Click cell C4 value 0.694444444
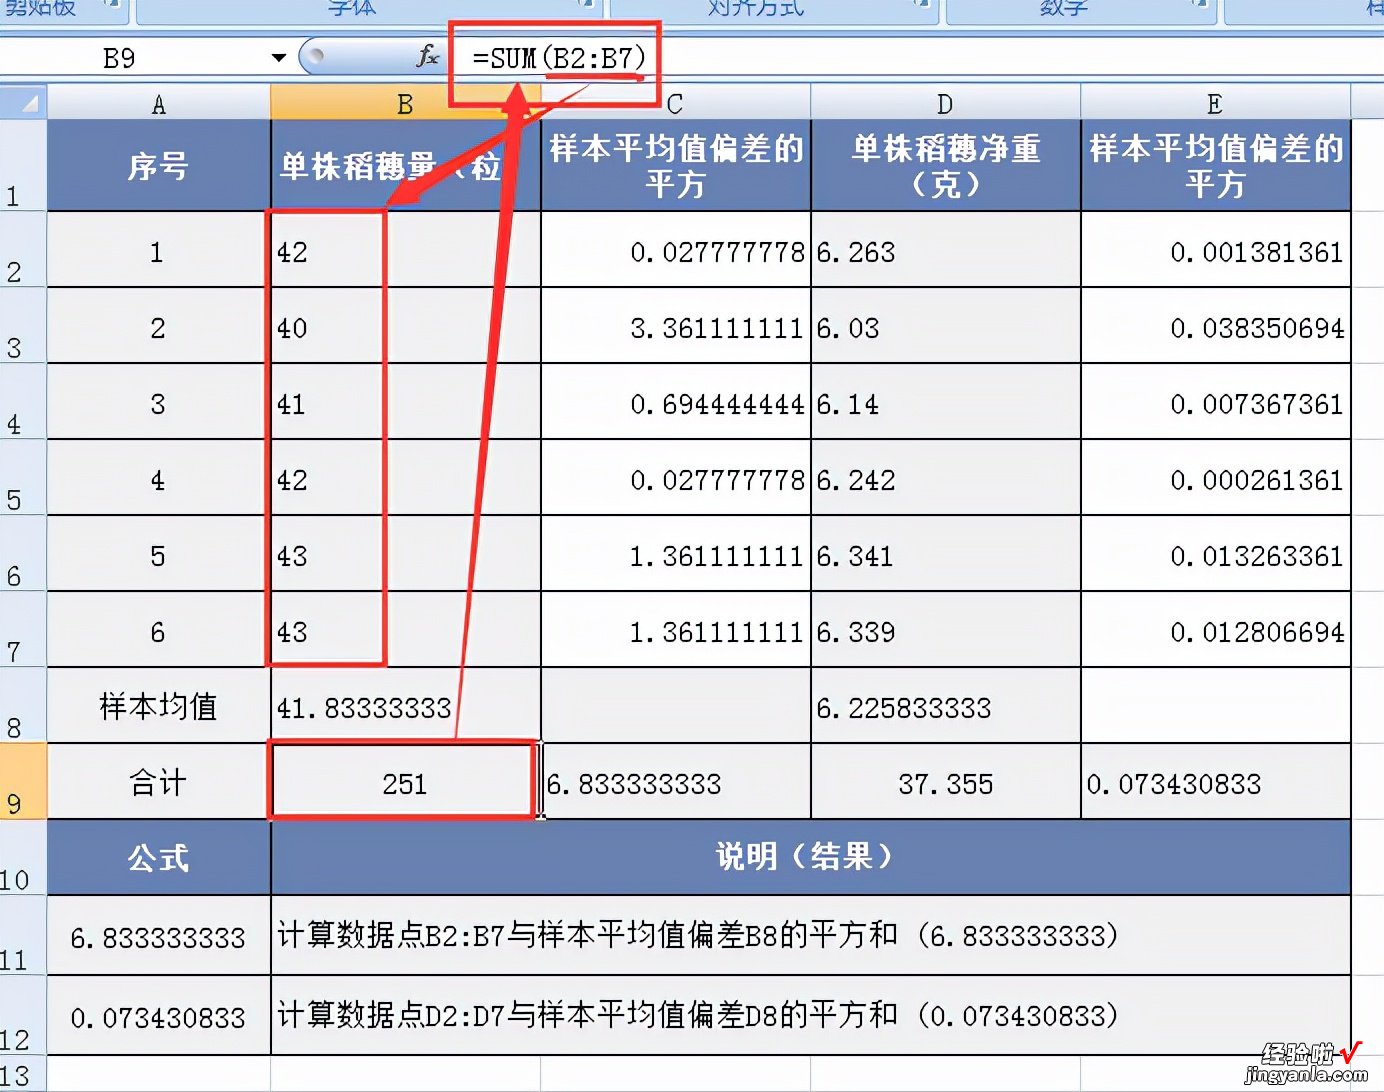The height and width of the screenshot is (1092, 1384). click(675, 402)
